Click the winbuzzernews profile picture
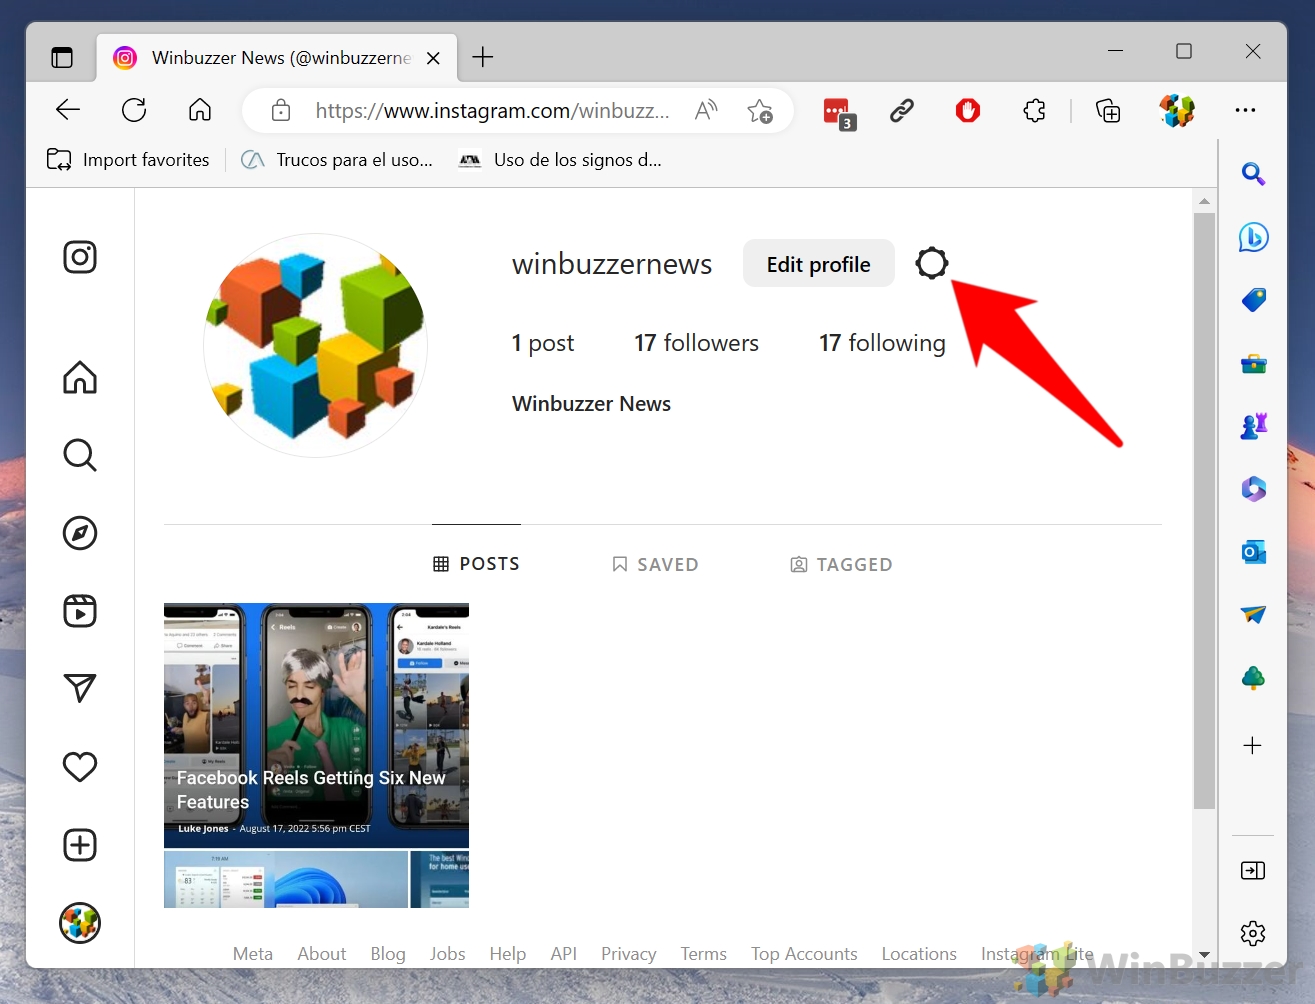Viewport: 1315px width, 1004px height. click(x=316, y=345)
